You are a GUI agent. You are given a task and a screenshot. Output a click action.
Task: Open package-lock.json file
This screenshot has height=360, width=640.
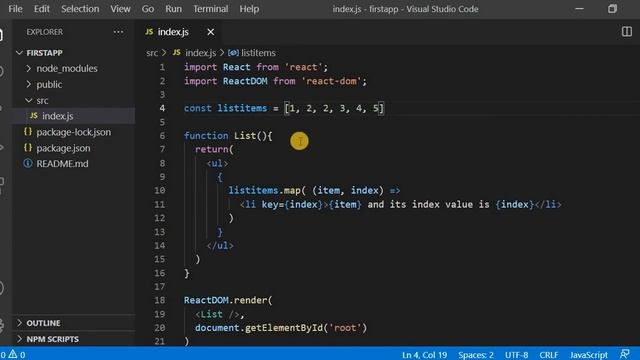(x=73, y=132)
